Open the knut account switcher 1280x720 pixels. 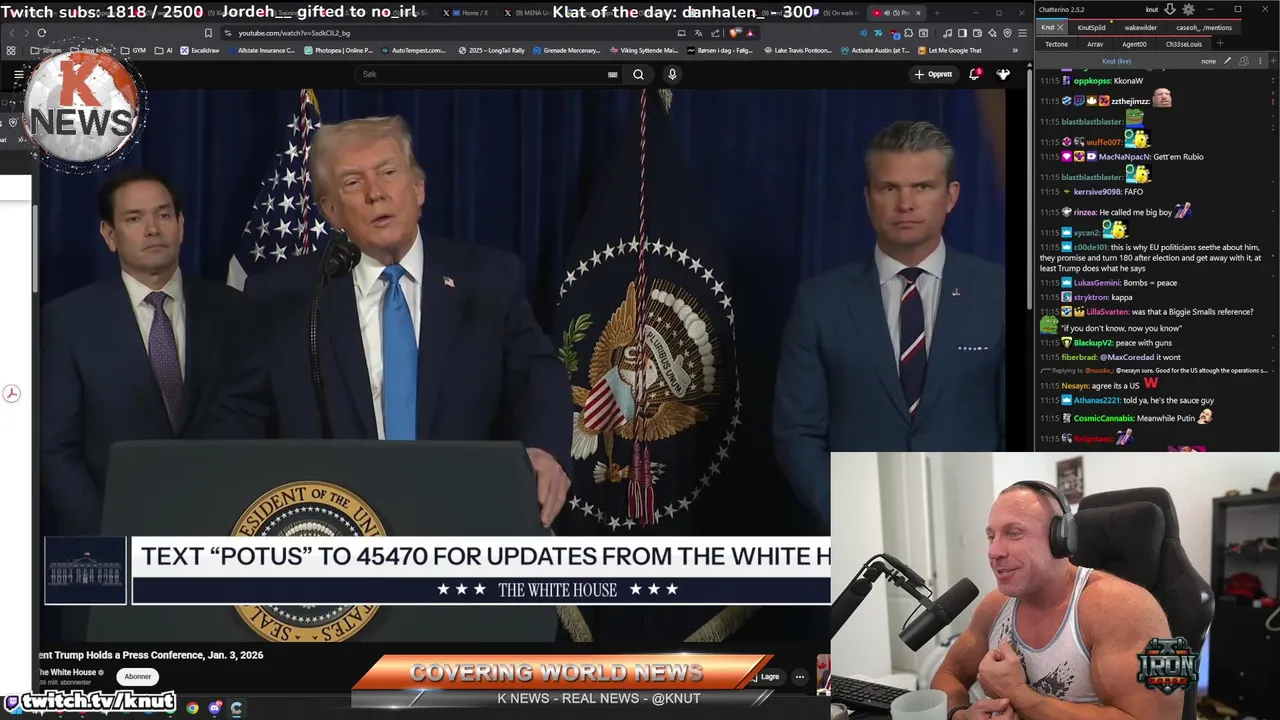tap(1152, 10)
